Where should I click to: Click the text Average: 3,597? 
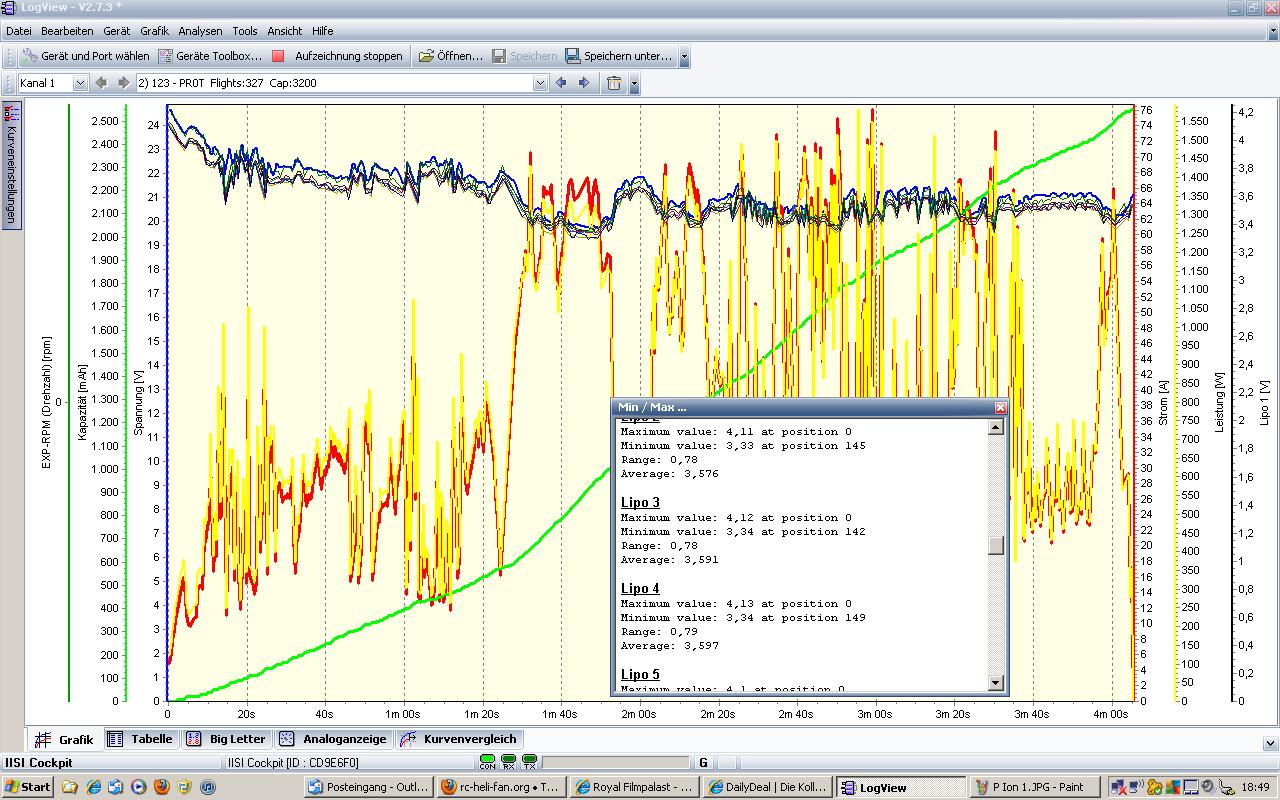[669, 646]
